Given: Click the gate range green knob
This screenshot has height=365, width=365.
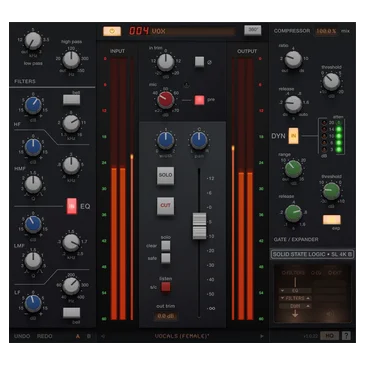Looking at the screenshot, I should pyautogui.click(x=293, y=169).
